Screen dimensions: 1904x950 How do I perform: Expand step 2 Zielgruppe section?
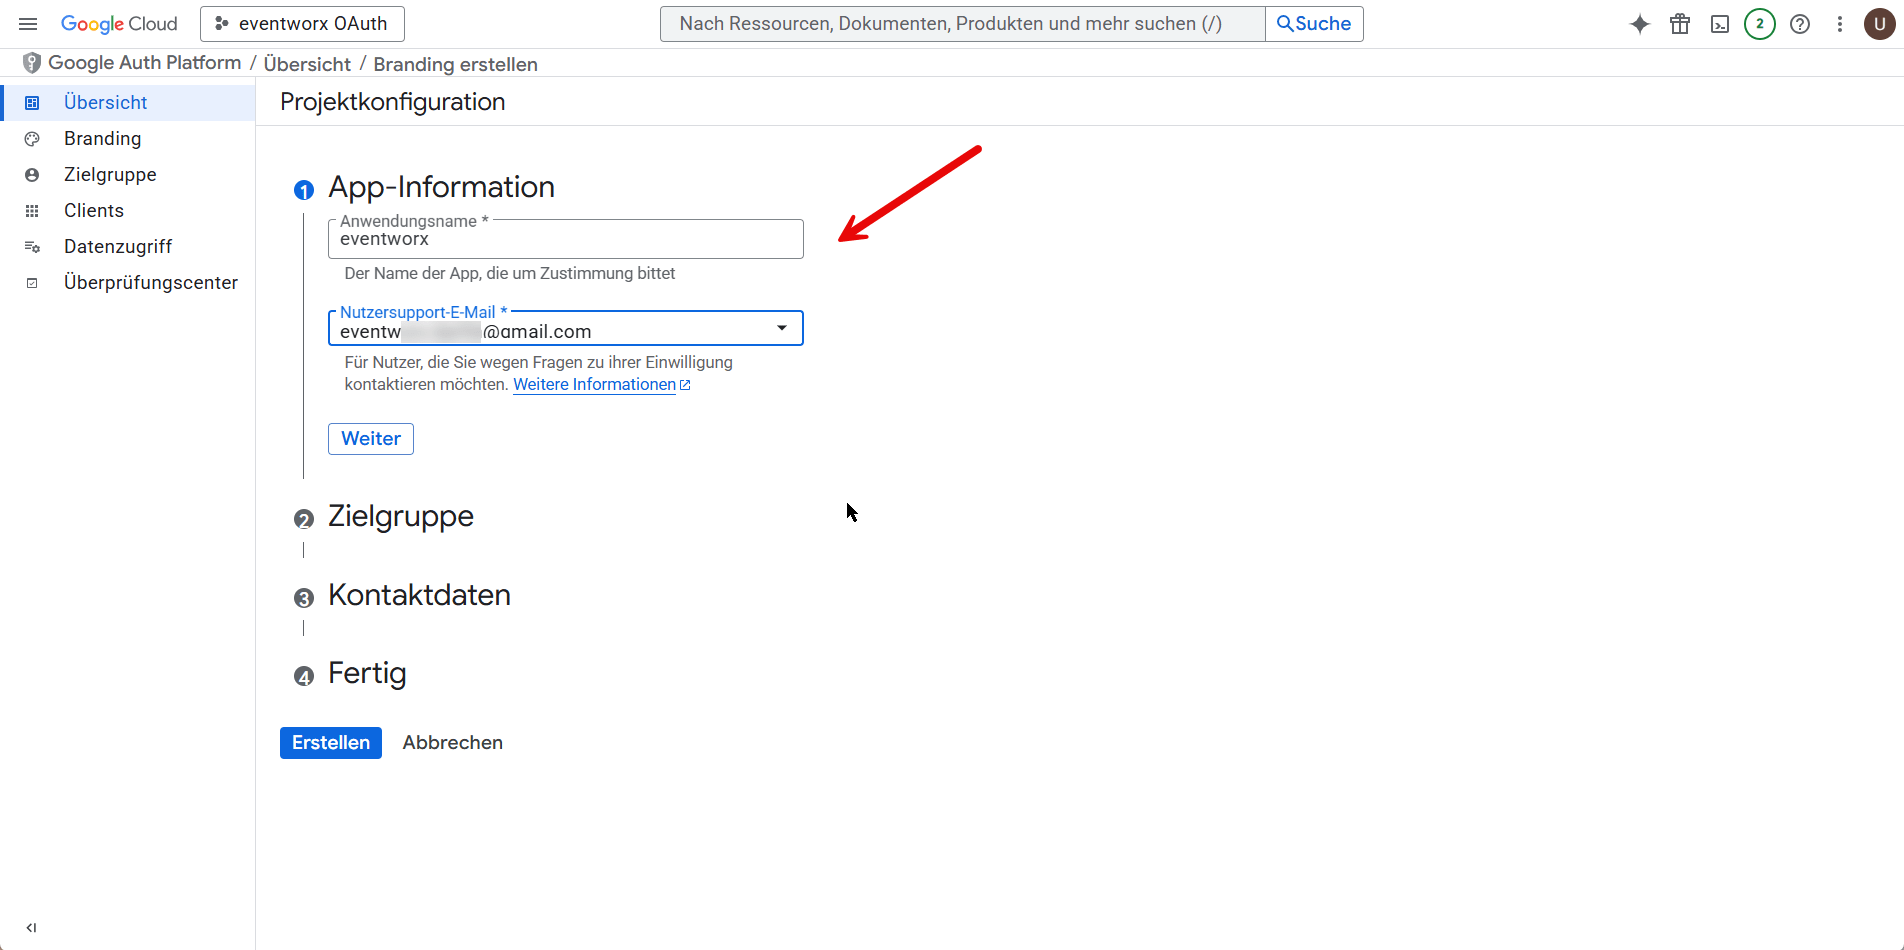(x=401, y=517)
